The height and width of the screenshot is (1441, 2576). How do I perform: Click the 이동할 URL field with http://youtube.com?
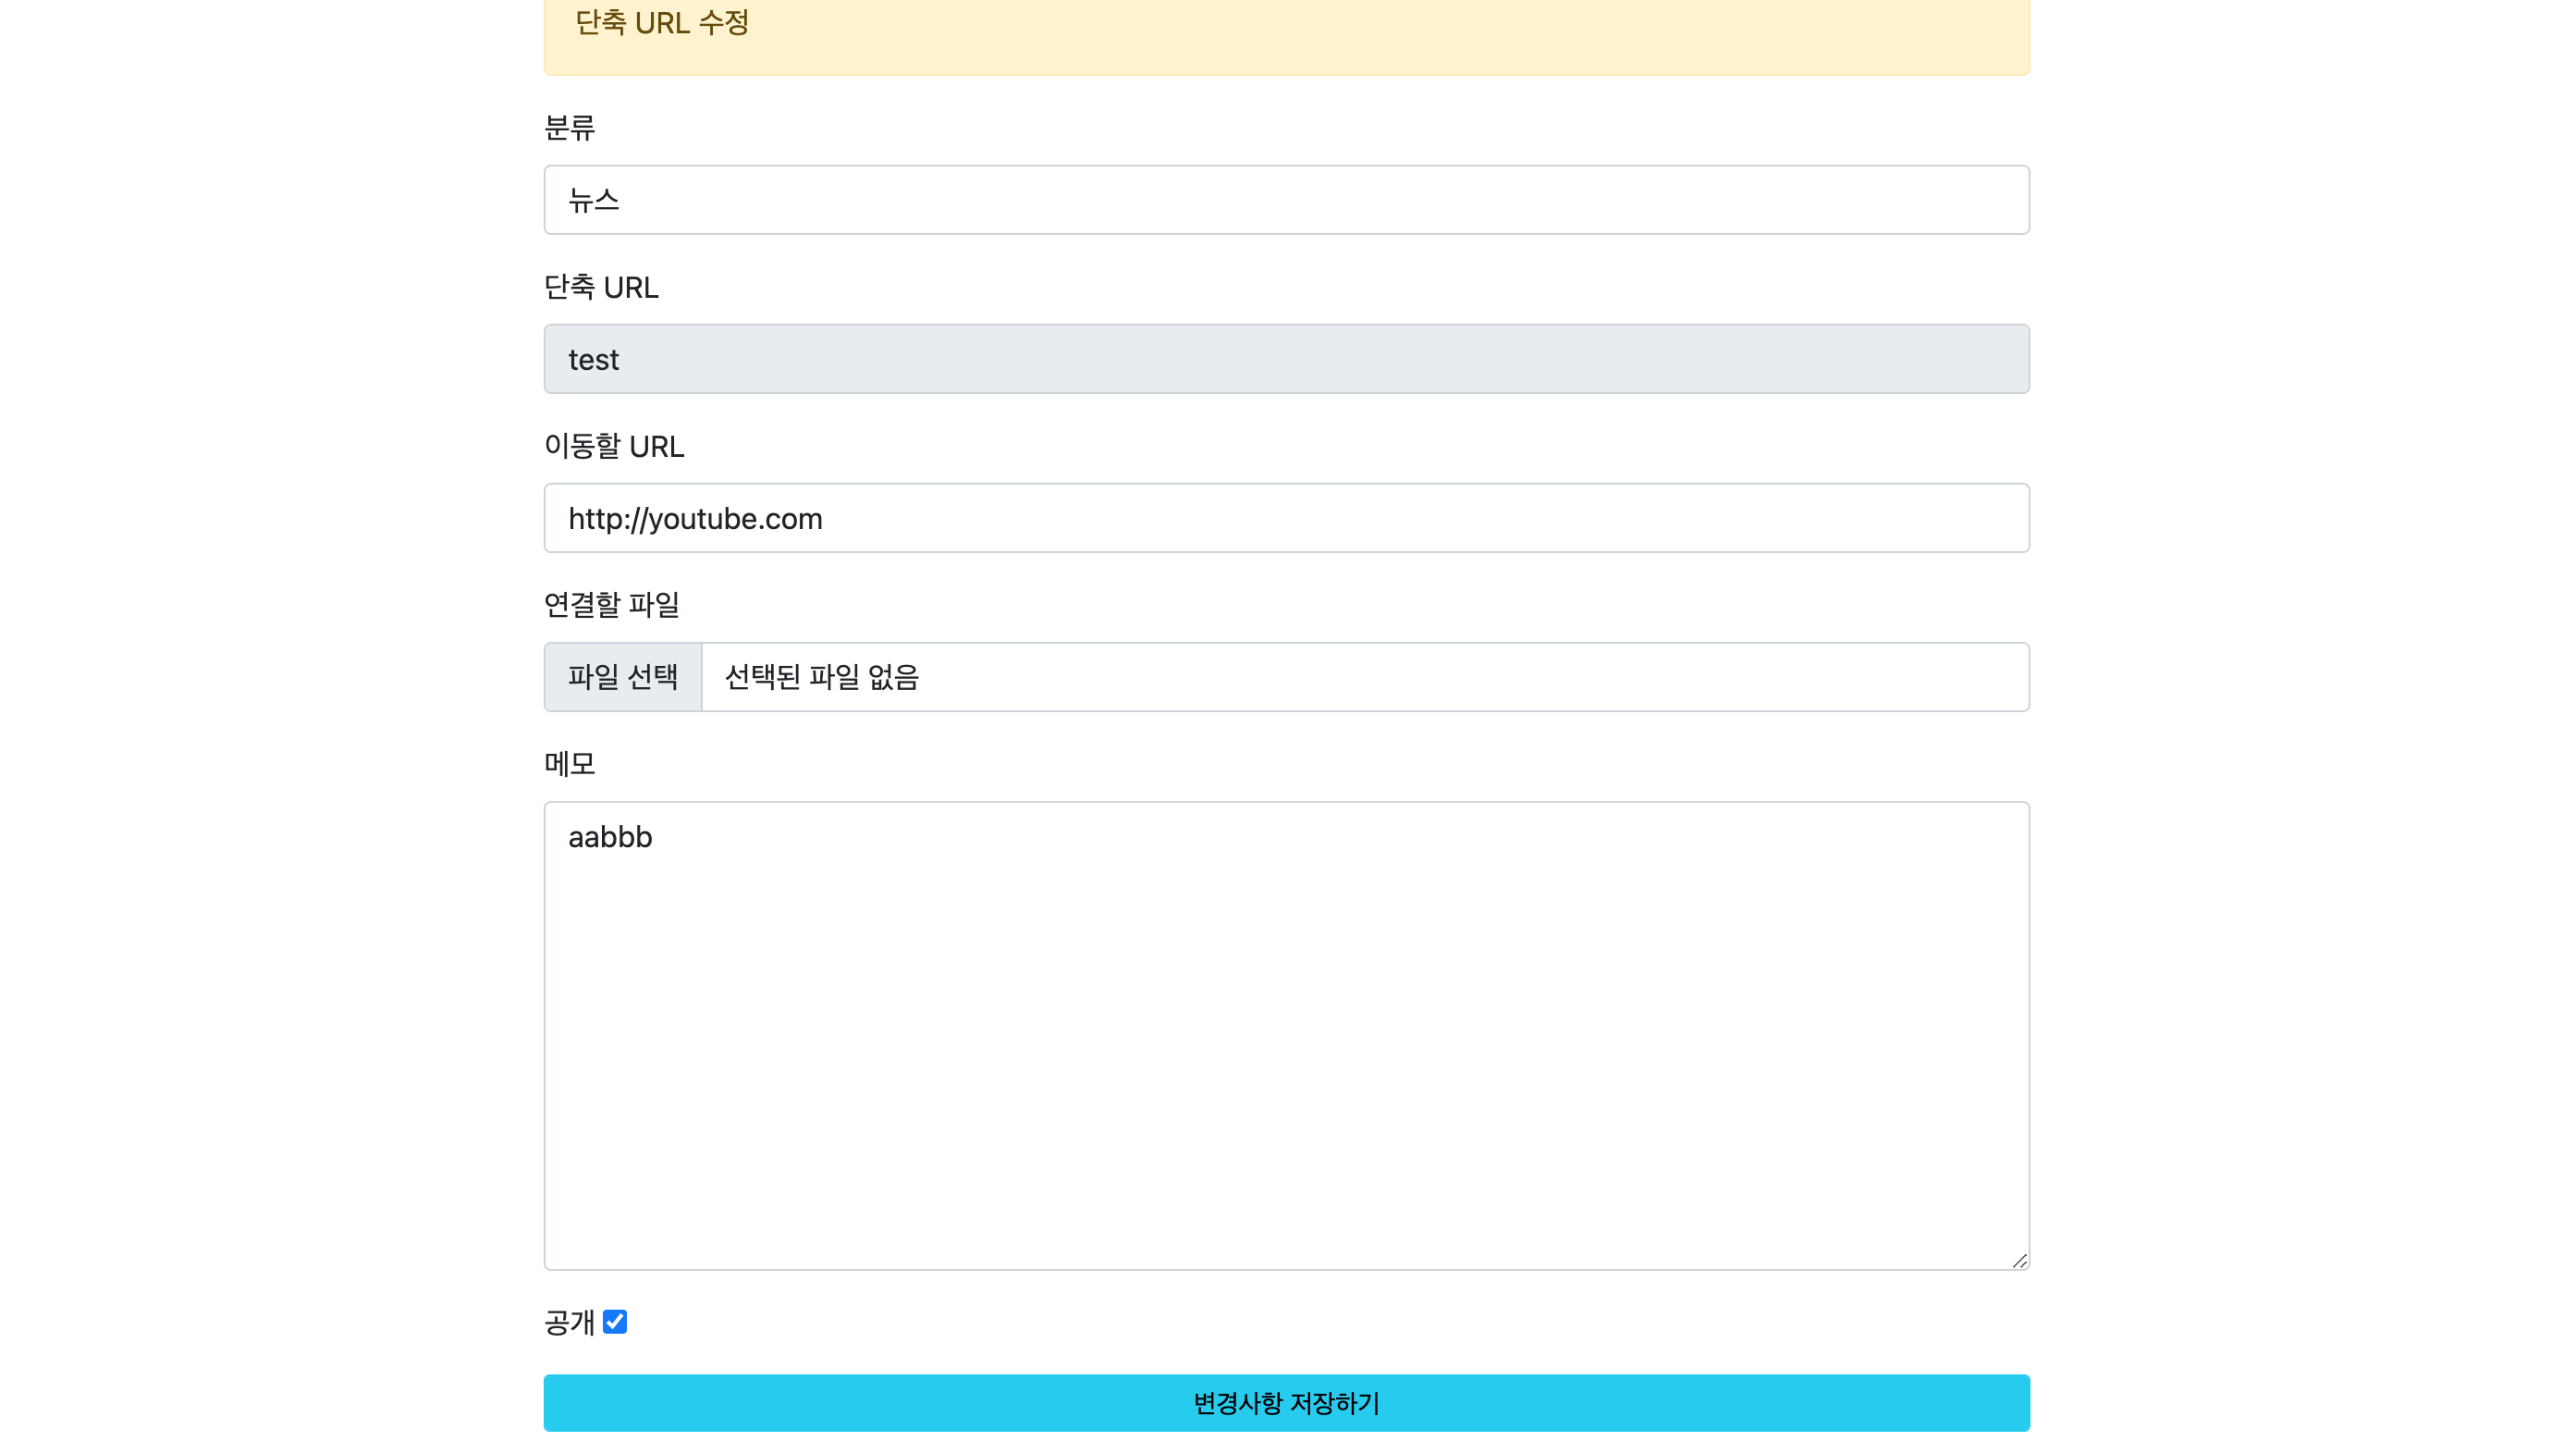[x=1286, y=517]
